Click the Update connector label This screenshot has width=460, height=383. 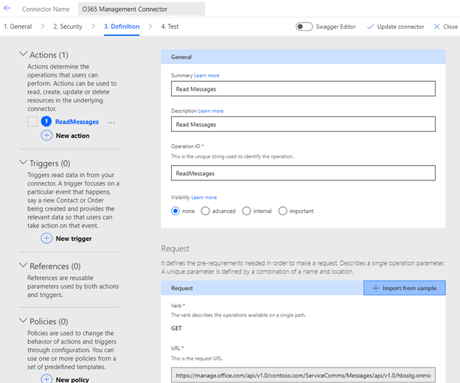[400, 27]
